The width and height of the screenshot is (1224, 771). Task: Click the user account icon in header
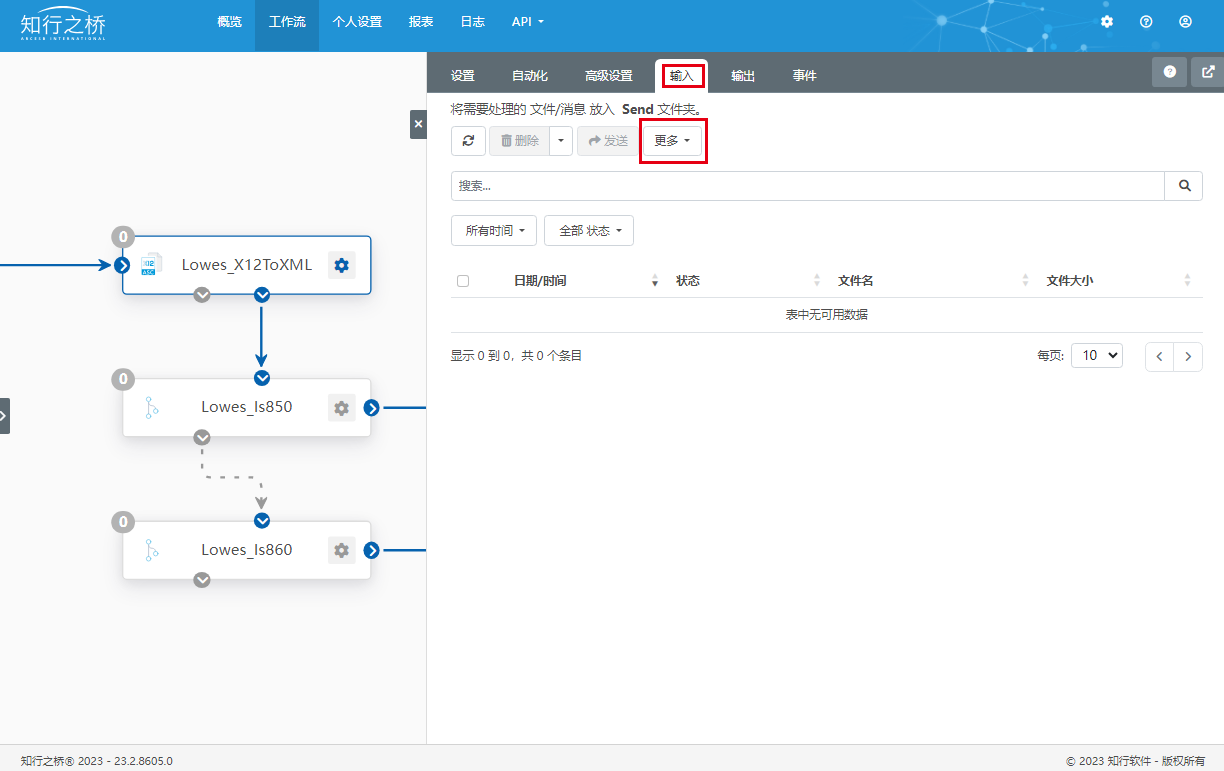click(x=1185, y=21)
